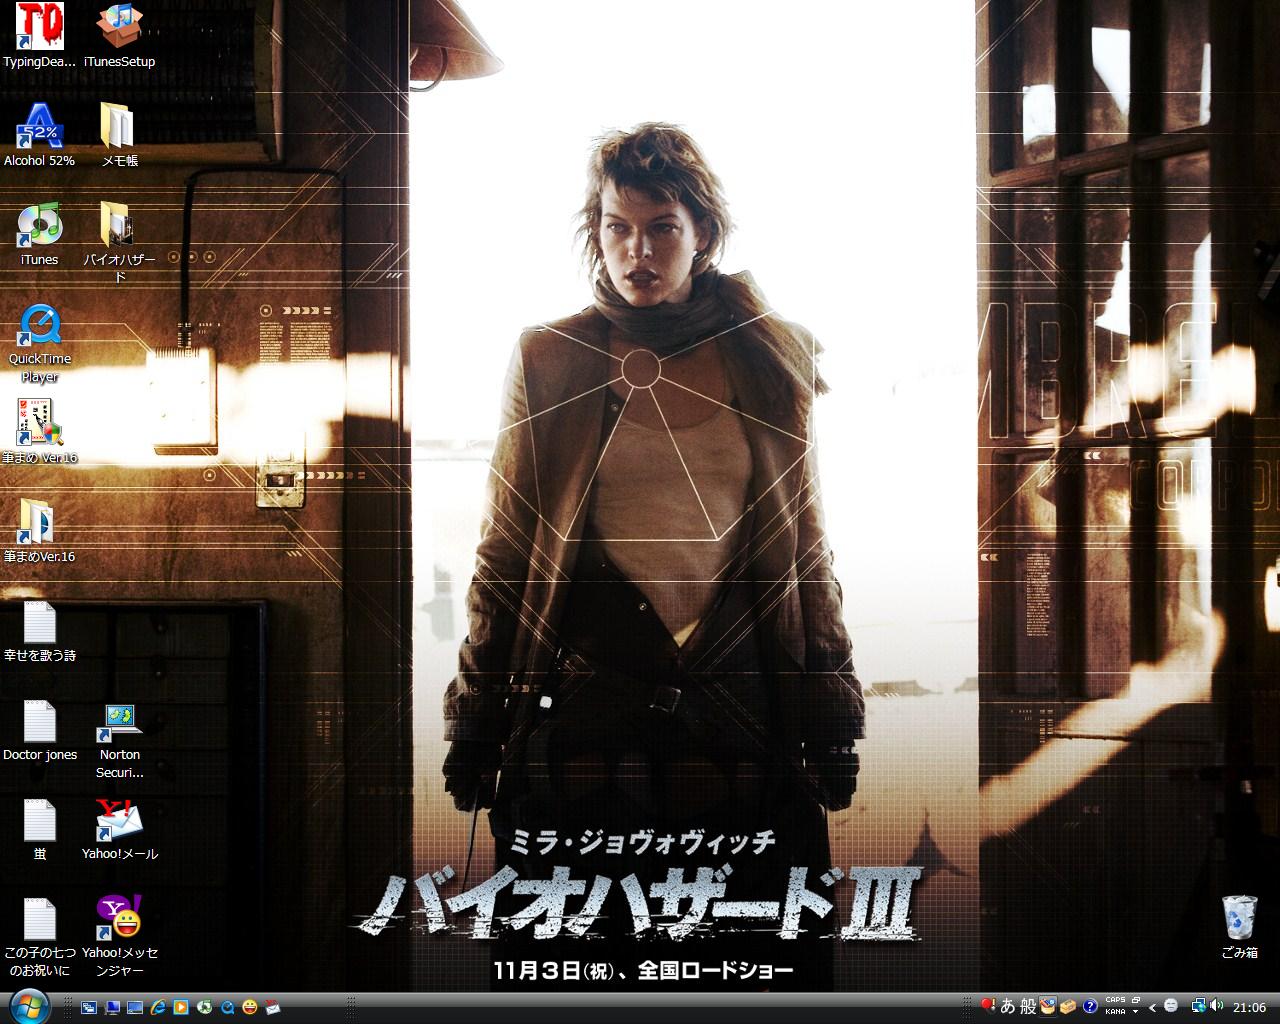Select the Doctor jones text file
This screenshot has height=1024, width=1280.
coord(39,729)
